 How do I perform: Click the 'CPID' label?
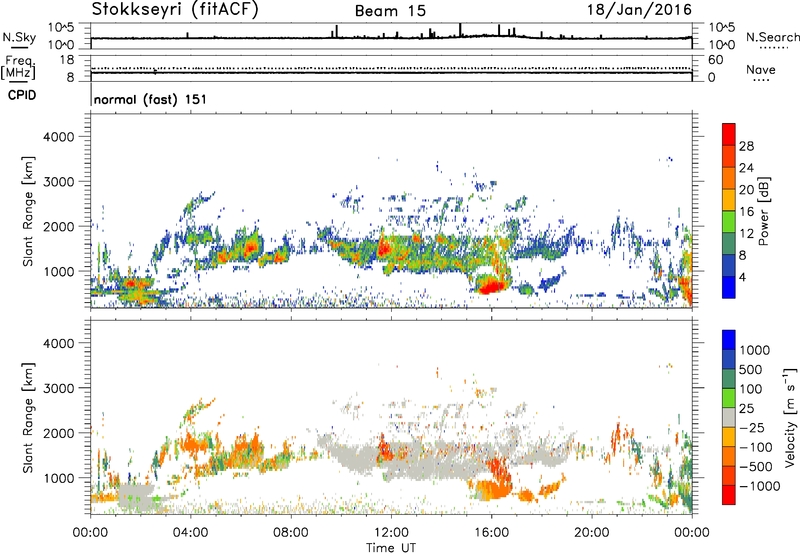click(22, 95)
